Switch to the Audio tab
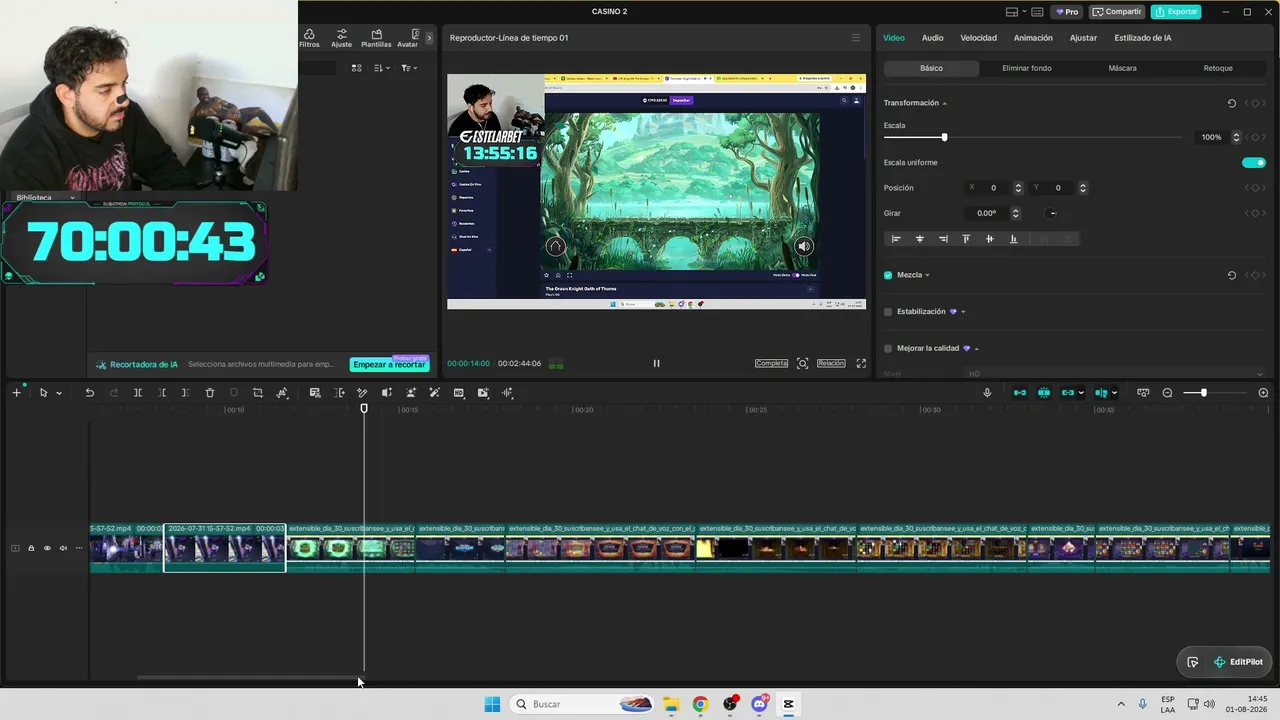This screenshot has height=720, width=1280. (932, 38)
